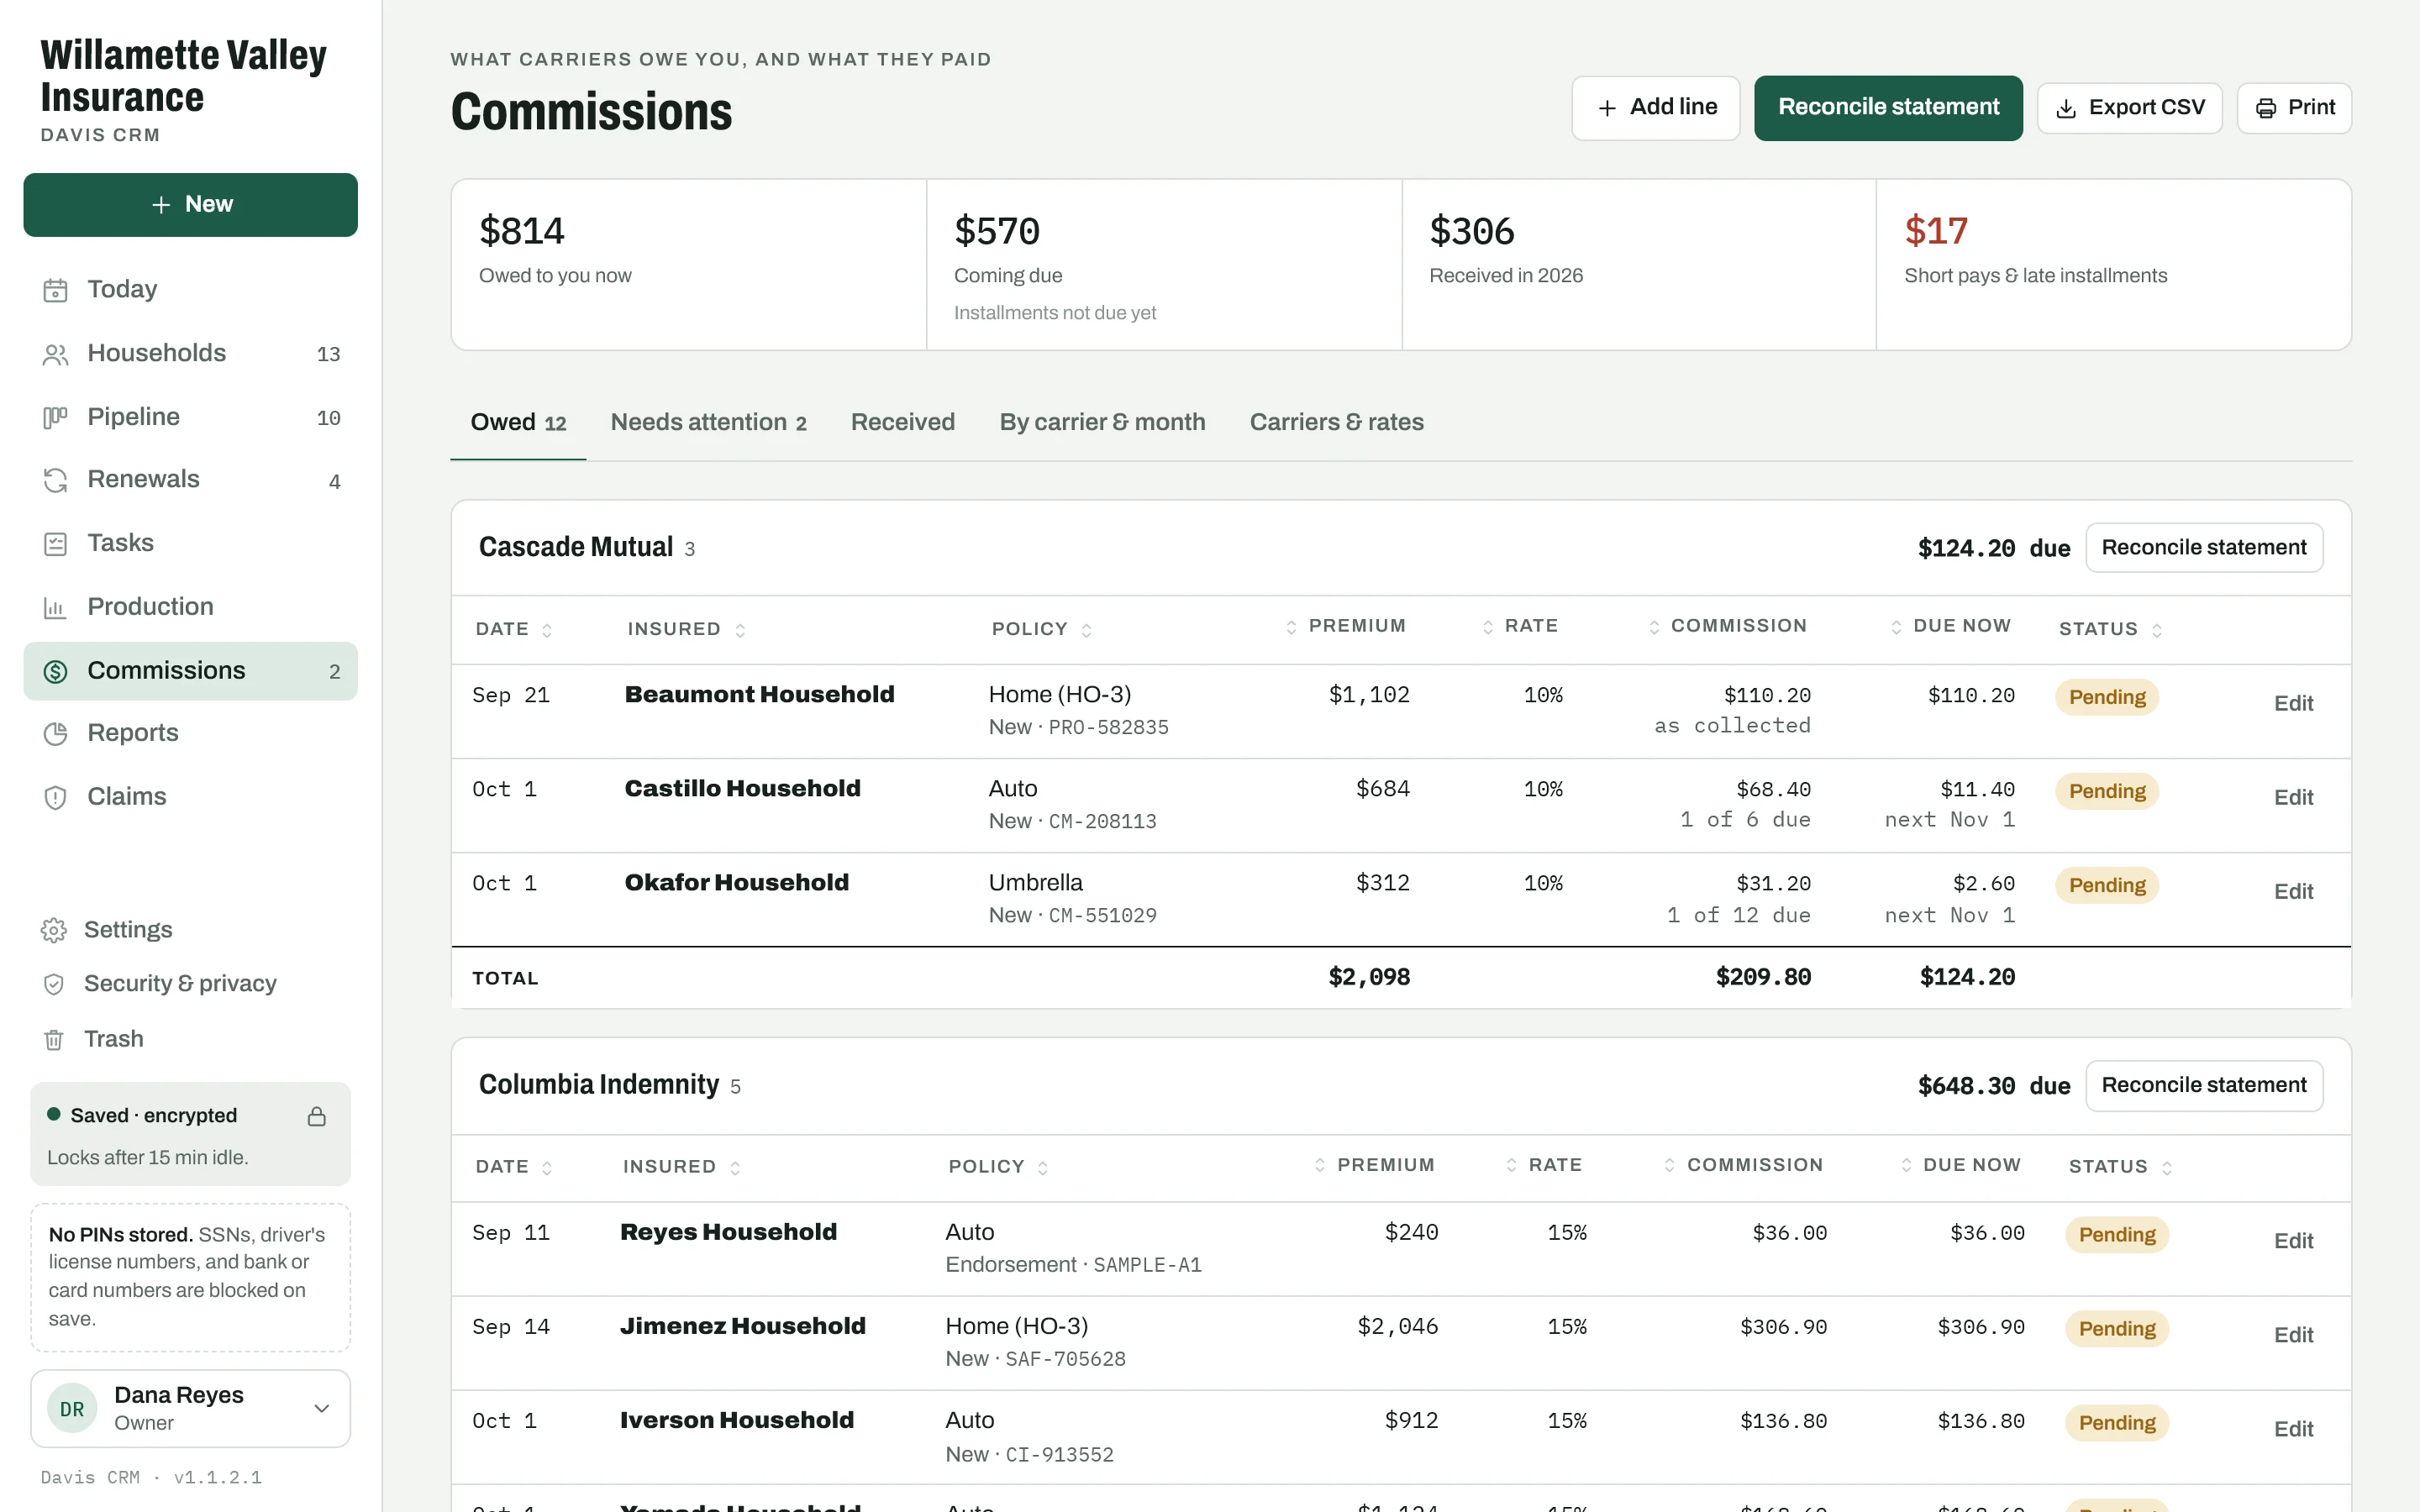Click the Security & privacy shield icon
The height and width of the screenshot is (1512, 2420).
[x=54, y=984]
